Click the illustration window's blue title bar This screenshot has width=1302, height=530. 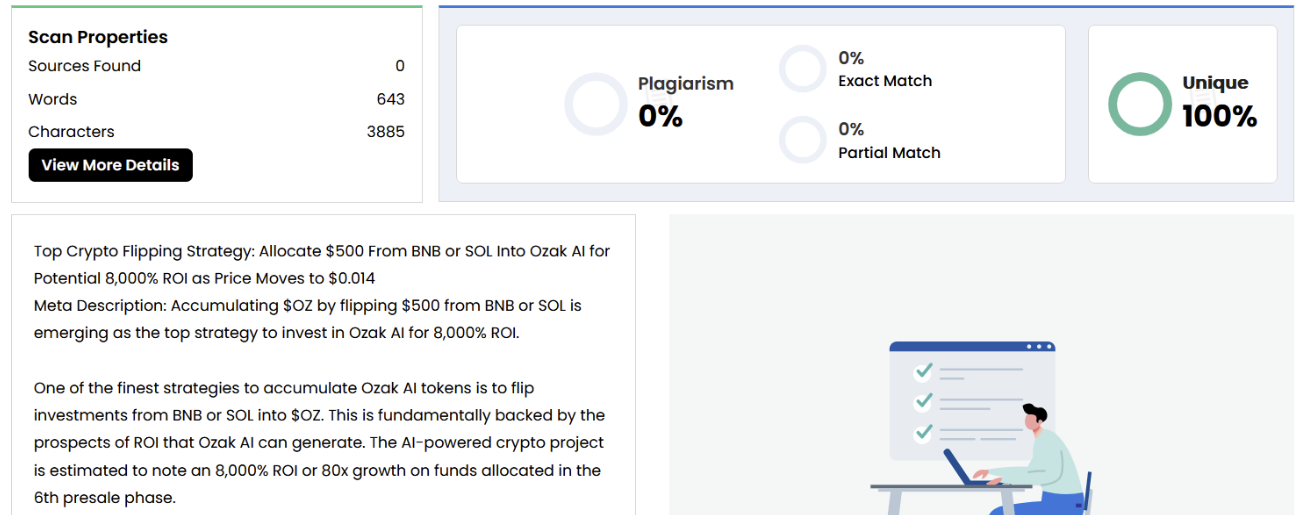(x=972, y=347)
